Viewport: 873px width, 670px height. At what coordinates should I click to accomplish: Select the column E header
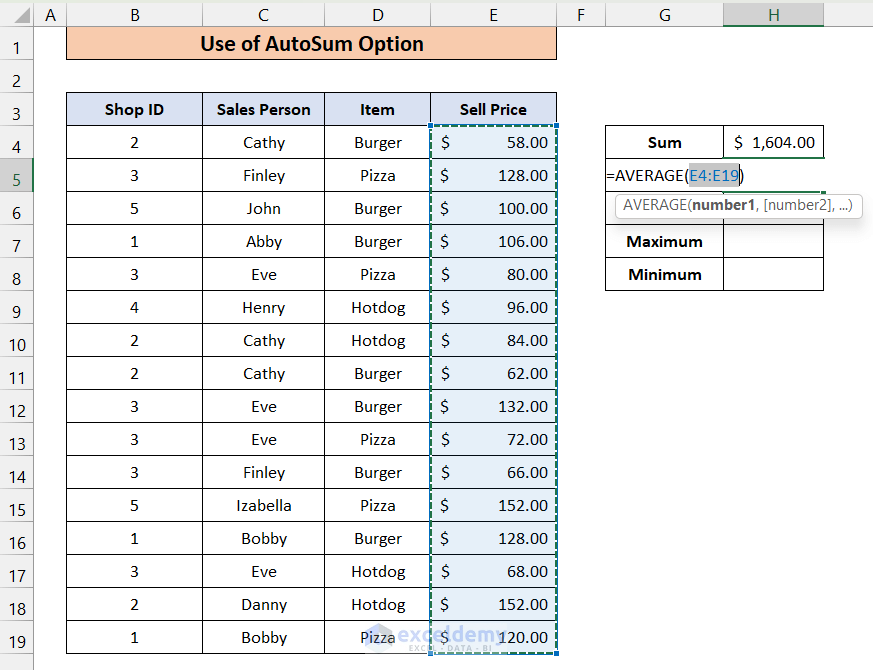[493, 14]
